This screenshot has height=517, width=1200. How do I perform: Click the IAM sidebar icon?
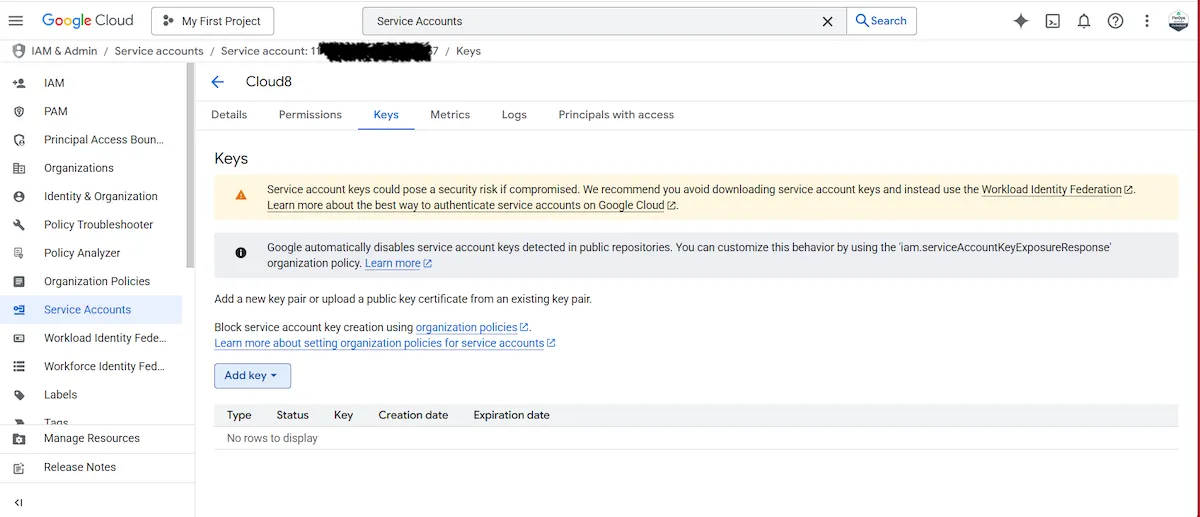[19, 83]
